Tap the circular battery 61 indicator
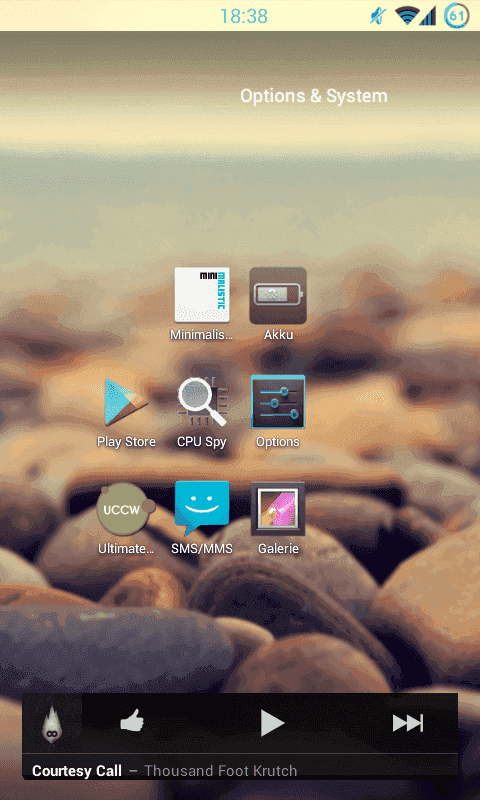 457,16
